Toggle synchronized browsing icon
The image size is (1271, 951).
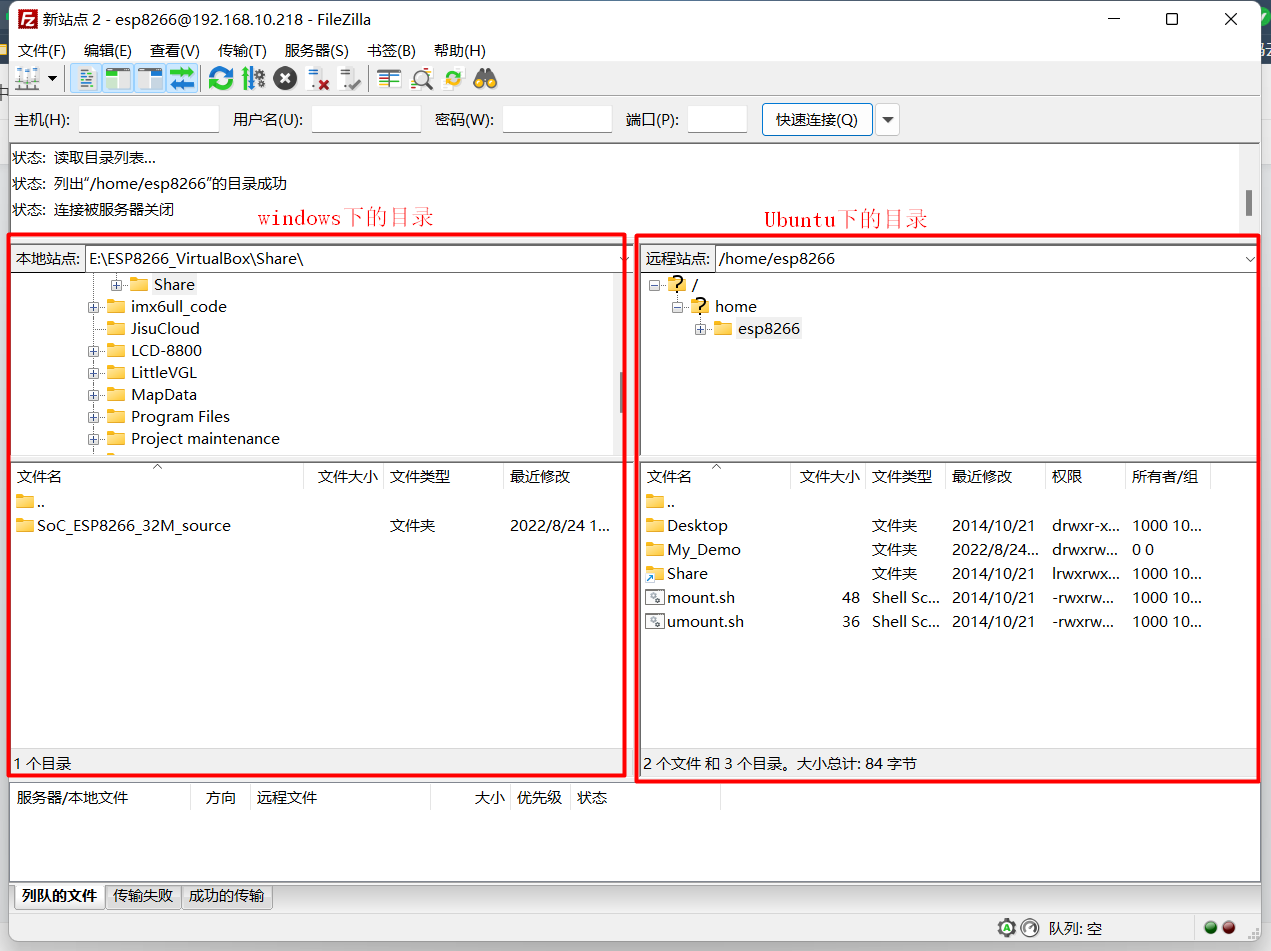453,79
